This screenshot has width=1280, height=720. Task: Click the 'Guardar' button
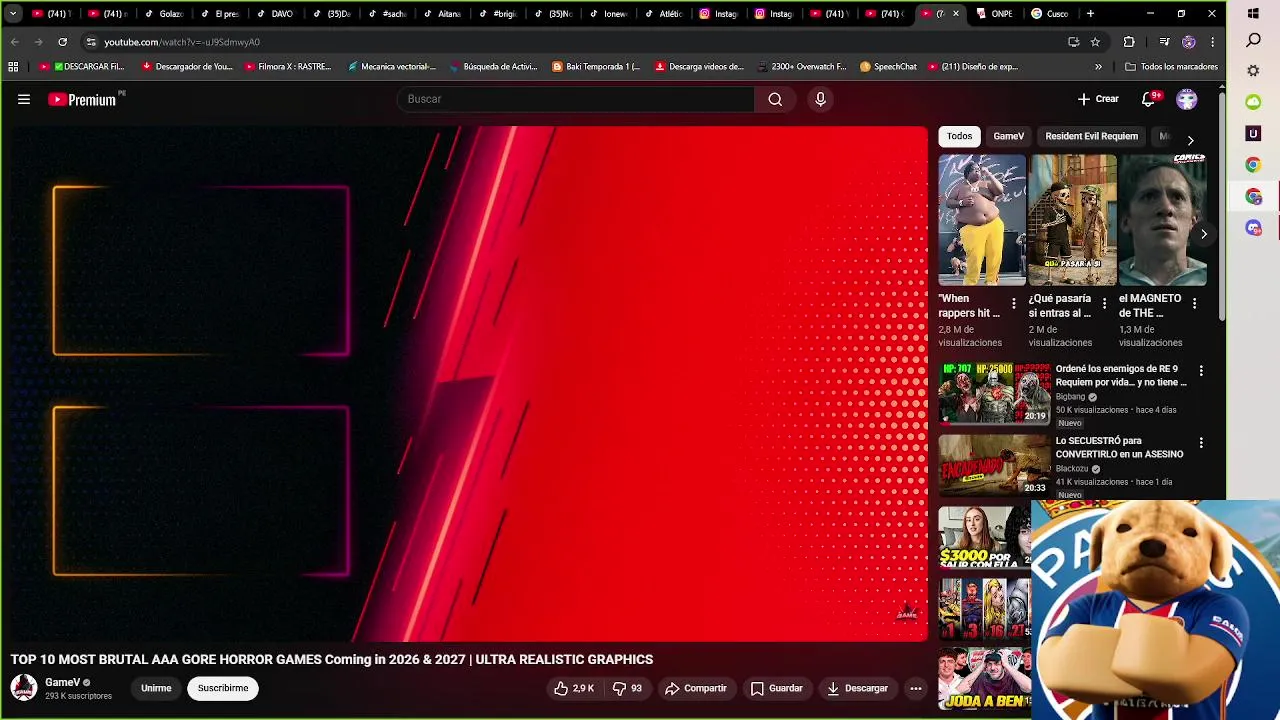click(x=777, y=688)
